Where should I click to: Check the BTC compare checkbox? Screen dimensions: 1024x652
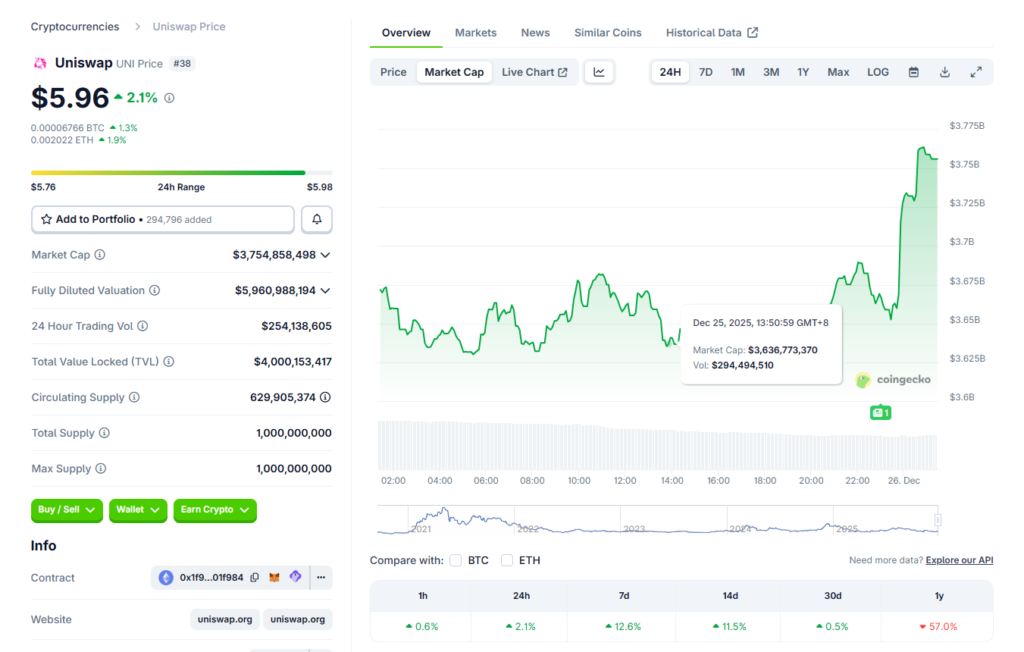click(x=456, y=561)
